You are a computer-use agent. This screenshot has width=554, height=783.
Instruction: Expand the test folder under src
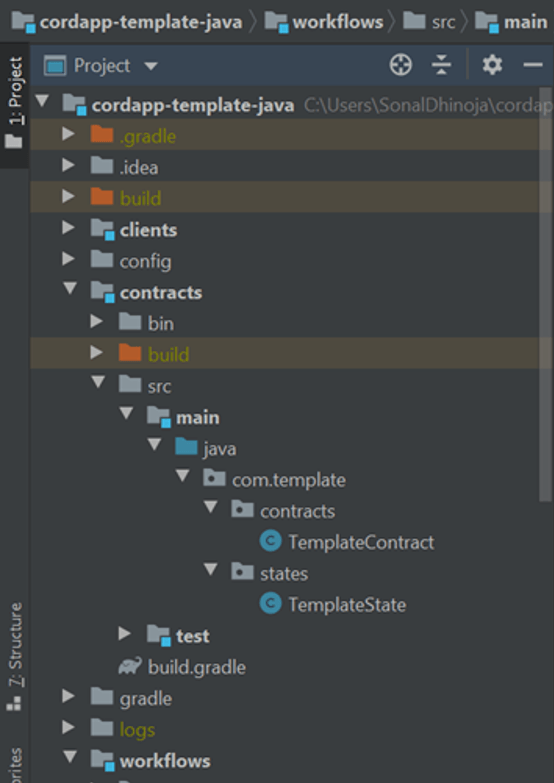click(124, 634)
